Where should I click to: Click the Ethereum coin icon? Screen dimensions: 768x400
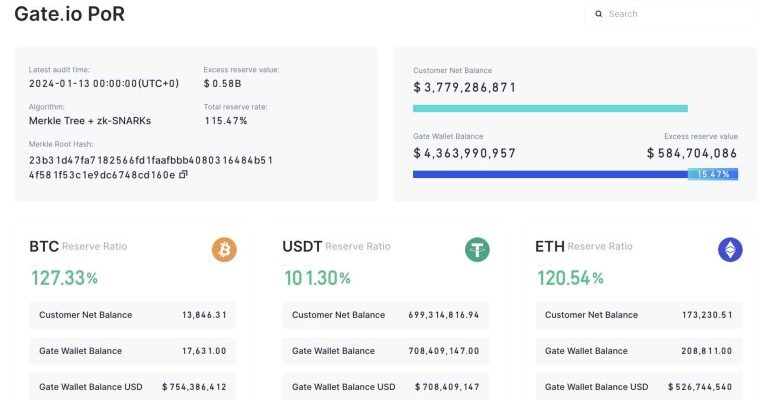(x=730, y=249)
